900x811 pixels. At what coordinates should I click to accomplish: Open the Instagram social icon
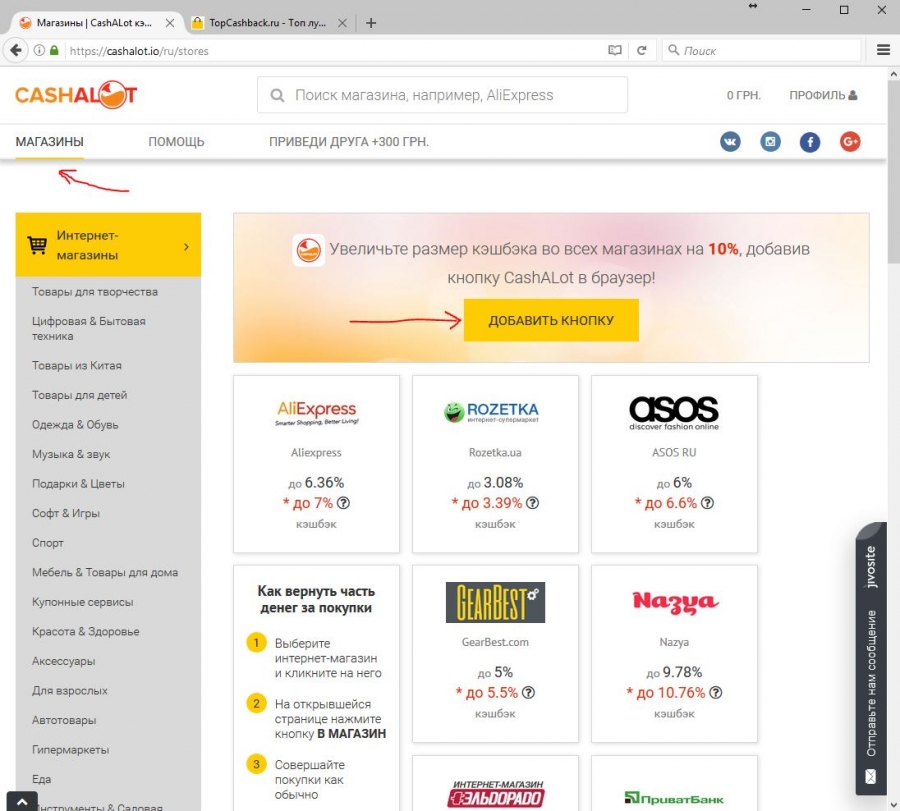pyautogui.click(x=770, y=142)
